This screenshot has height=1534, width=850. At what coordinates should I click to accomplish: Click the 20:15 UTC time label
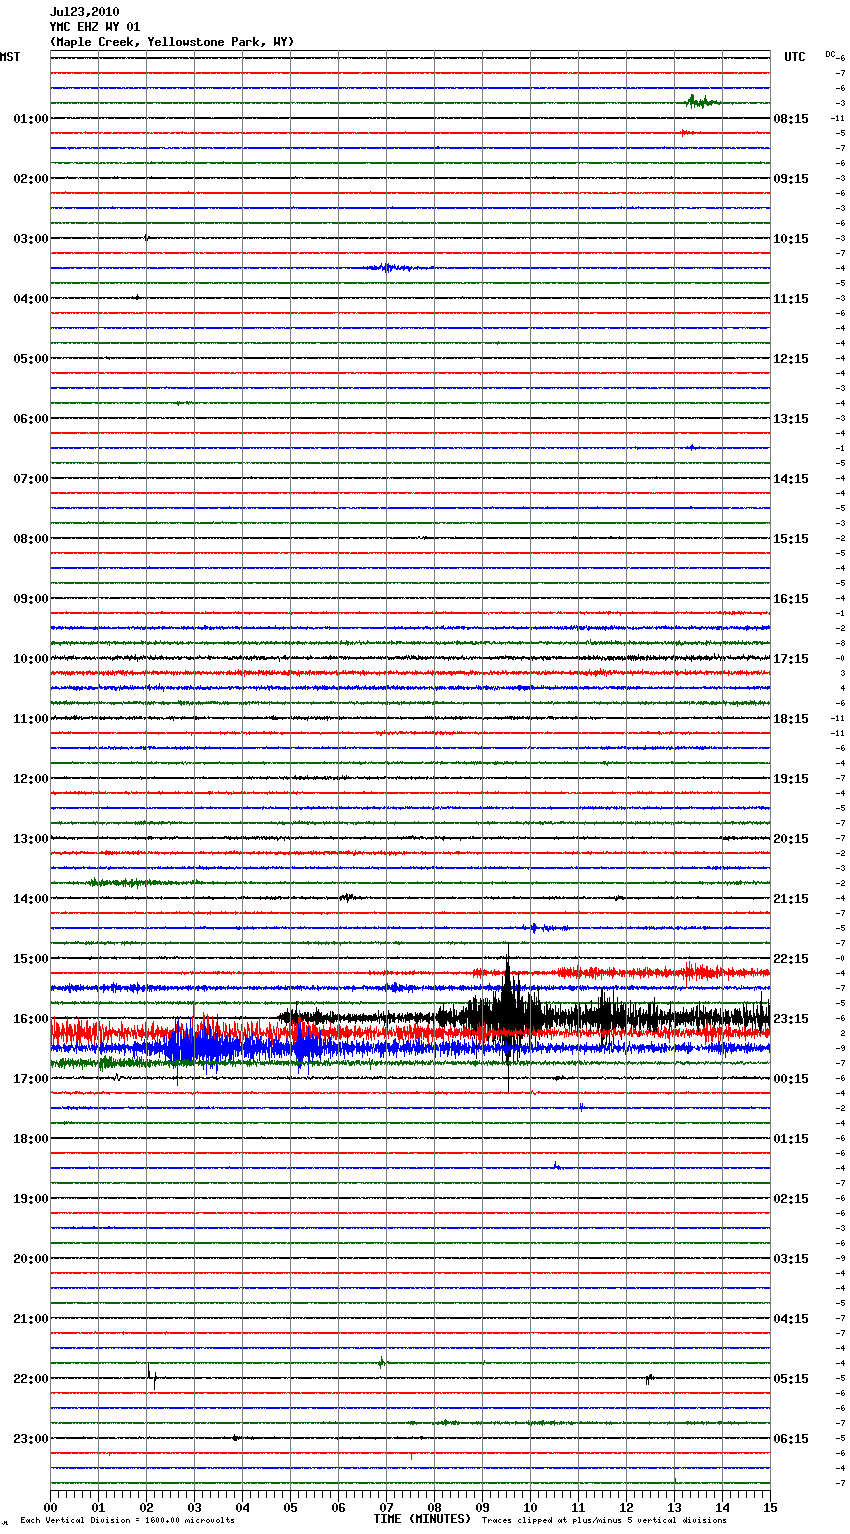791,839
